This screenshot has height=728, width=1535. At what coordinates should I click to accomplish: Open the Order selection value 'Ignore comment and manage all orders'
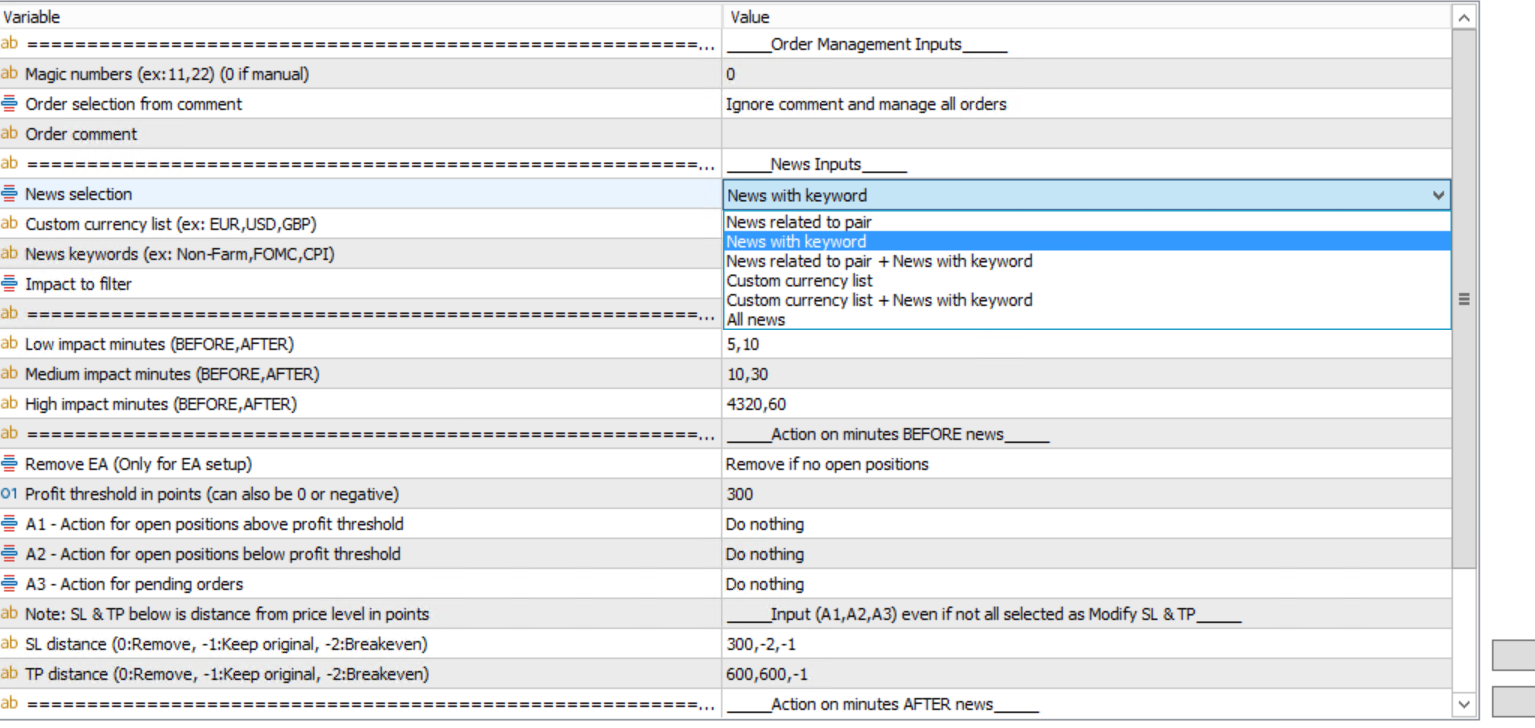point(1086,104)
